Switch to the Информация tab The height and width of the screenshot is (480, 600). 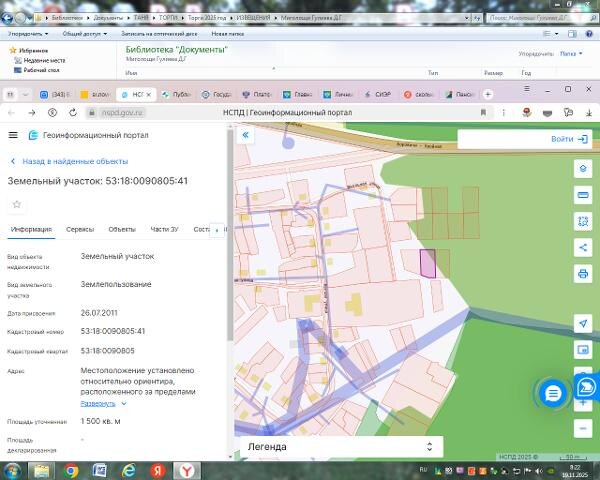(x=31, y=229)
